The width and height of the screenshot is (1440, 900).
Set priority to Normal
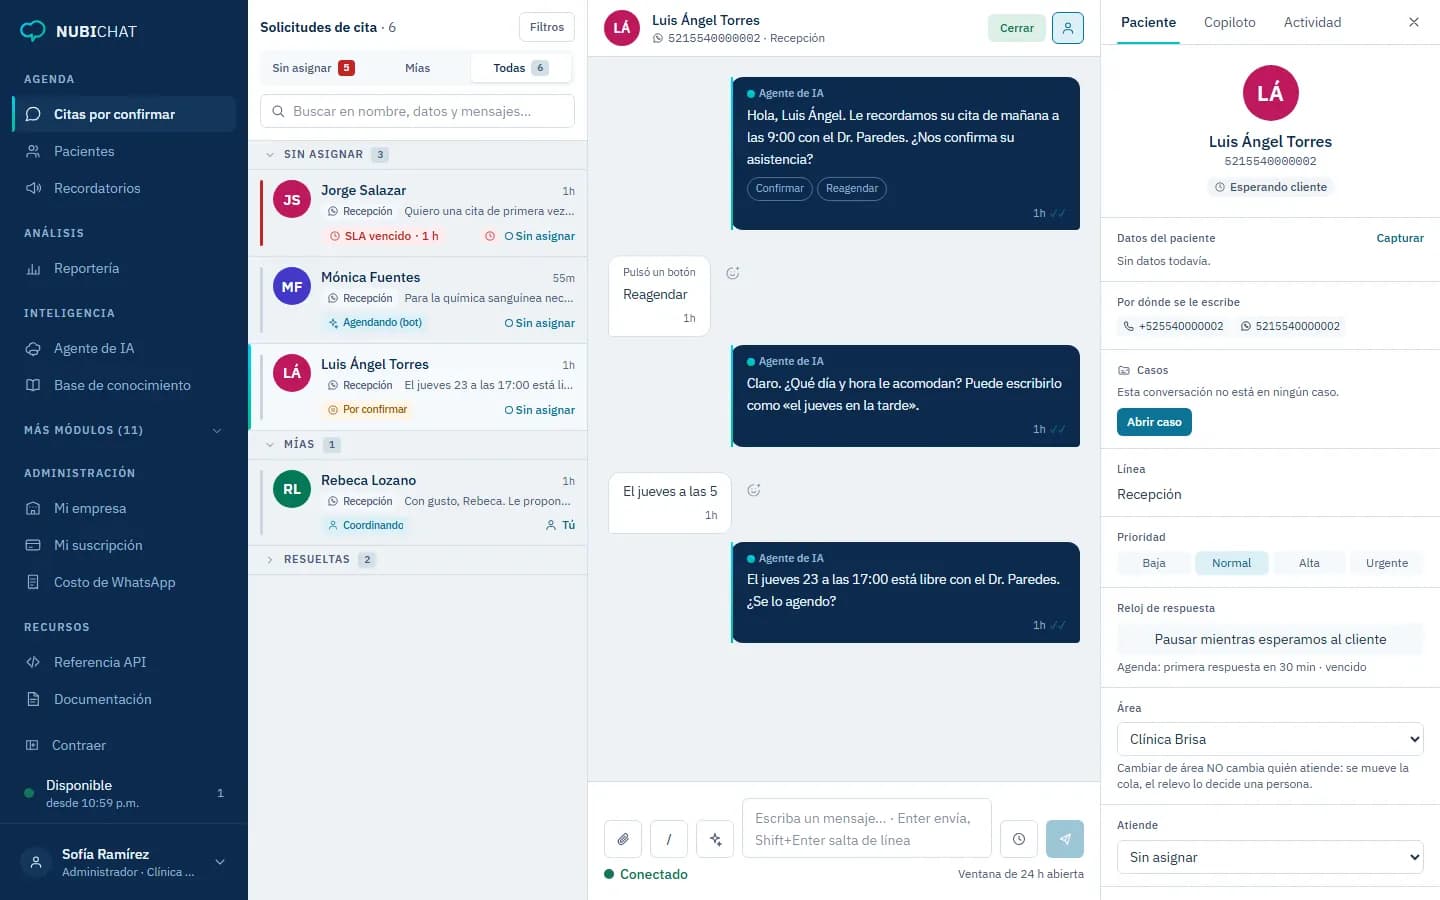click(x=1231, y=563)
